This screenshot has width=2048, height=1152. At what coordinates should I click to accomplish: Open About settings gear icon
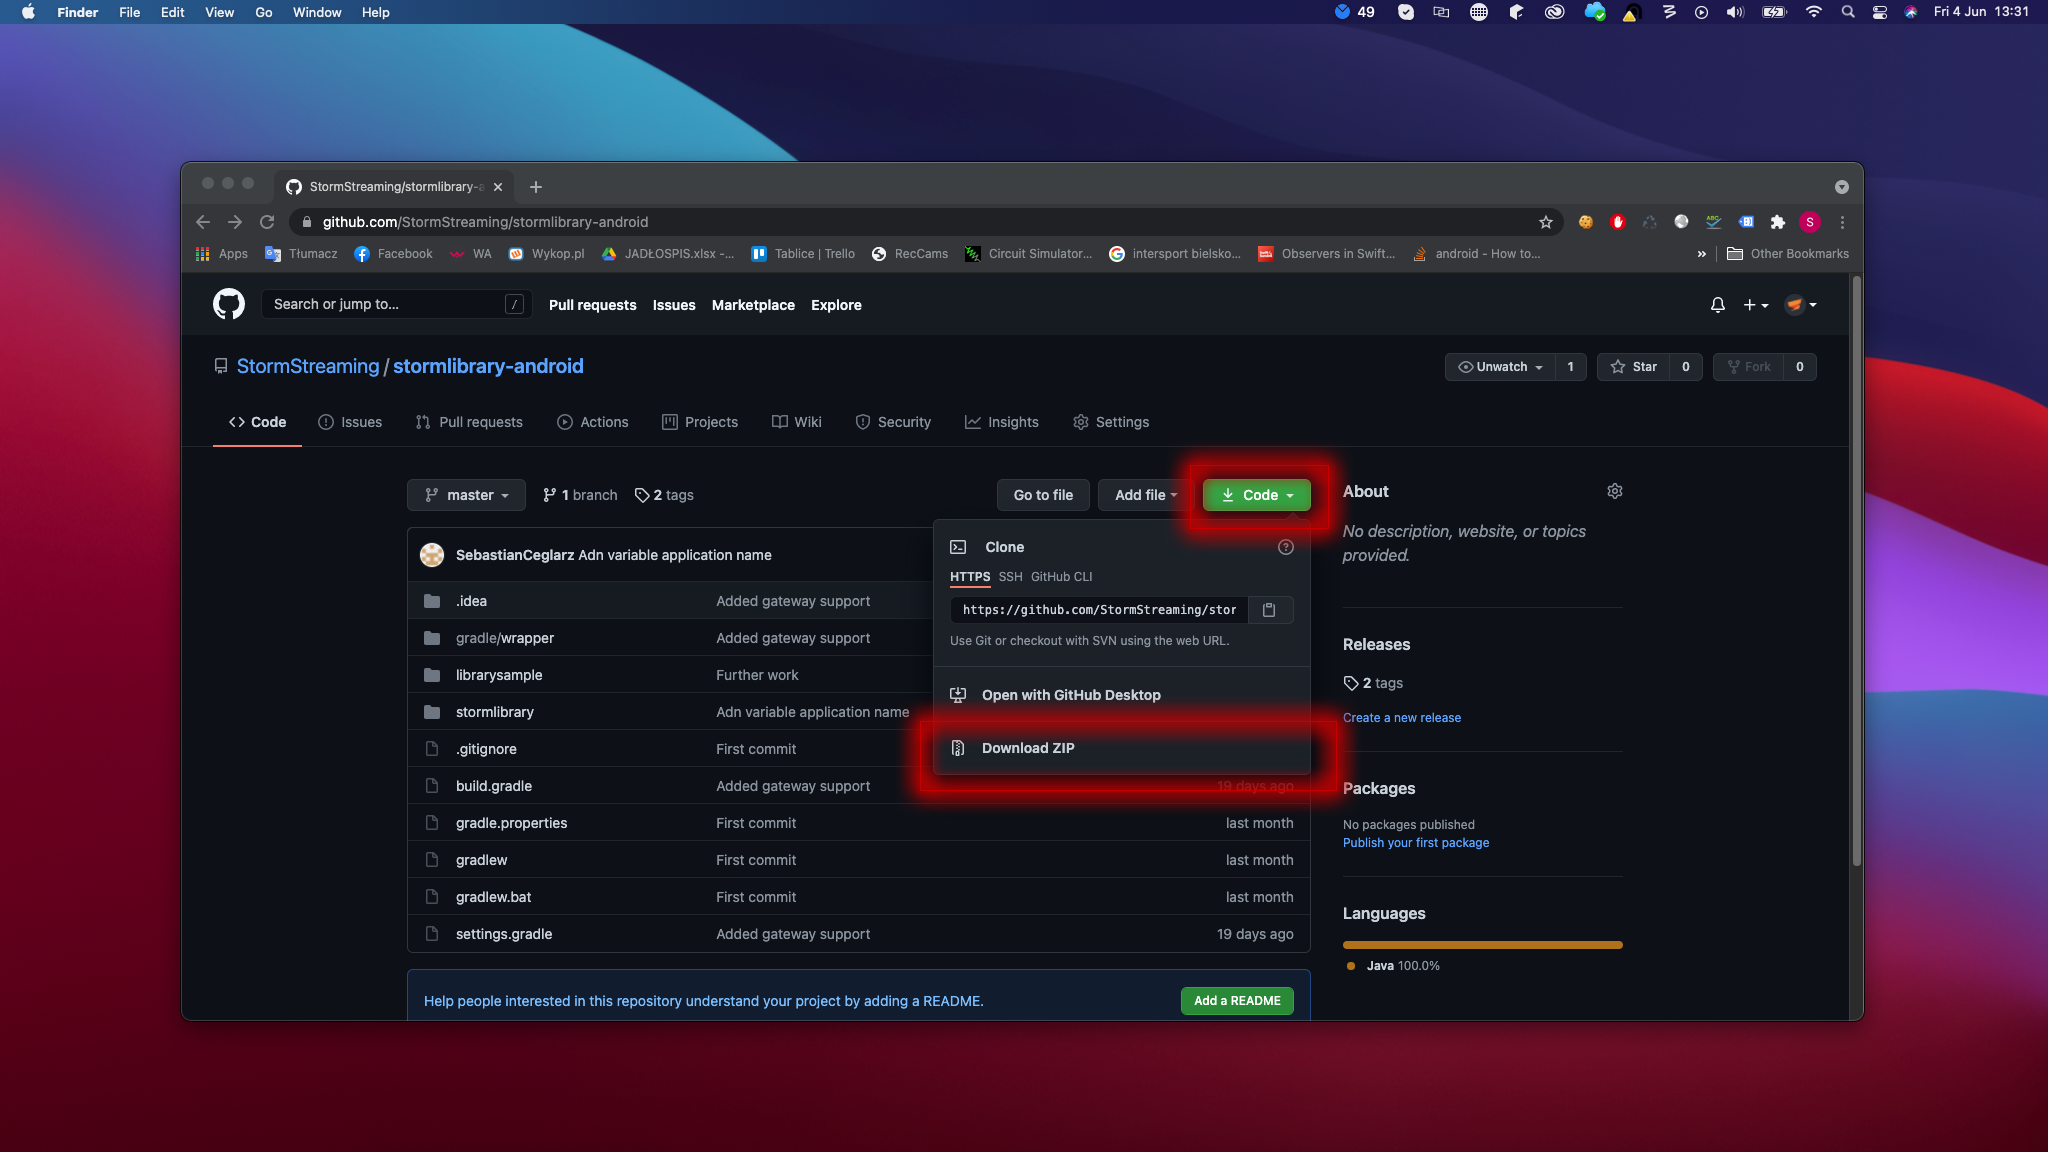[1614, 491]
